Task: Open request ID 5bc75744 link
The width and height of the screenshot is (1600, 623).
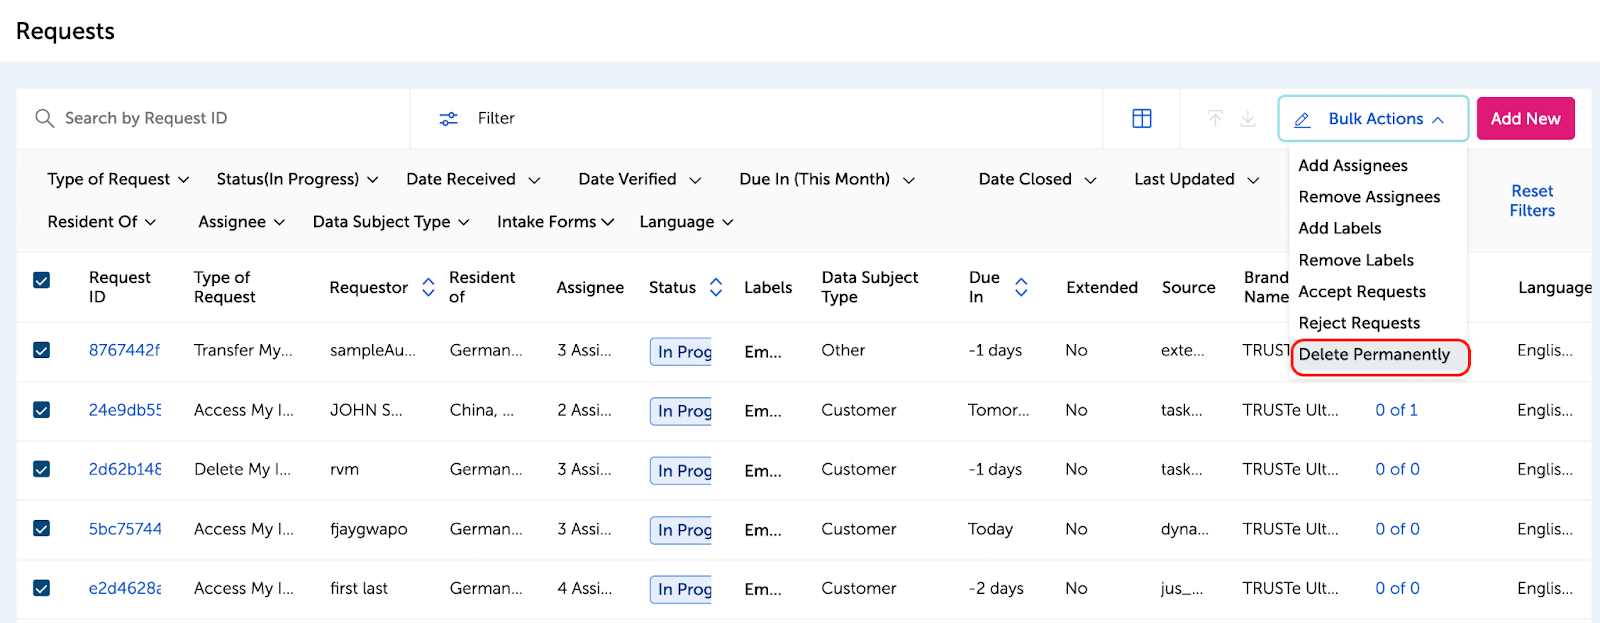Action: tap(124, 529)
